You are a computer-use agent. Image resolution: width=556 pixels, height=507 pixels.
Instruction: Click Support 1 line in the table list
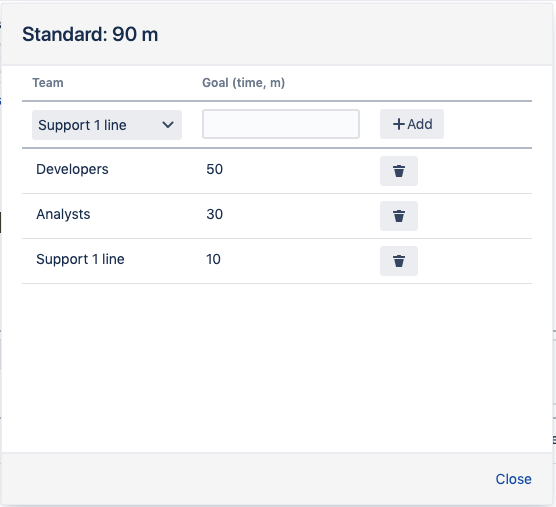coord(80,259)
